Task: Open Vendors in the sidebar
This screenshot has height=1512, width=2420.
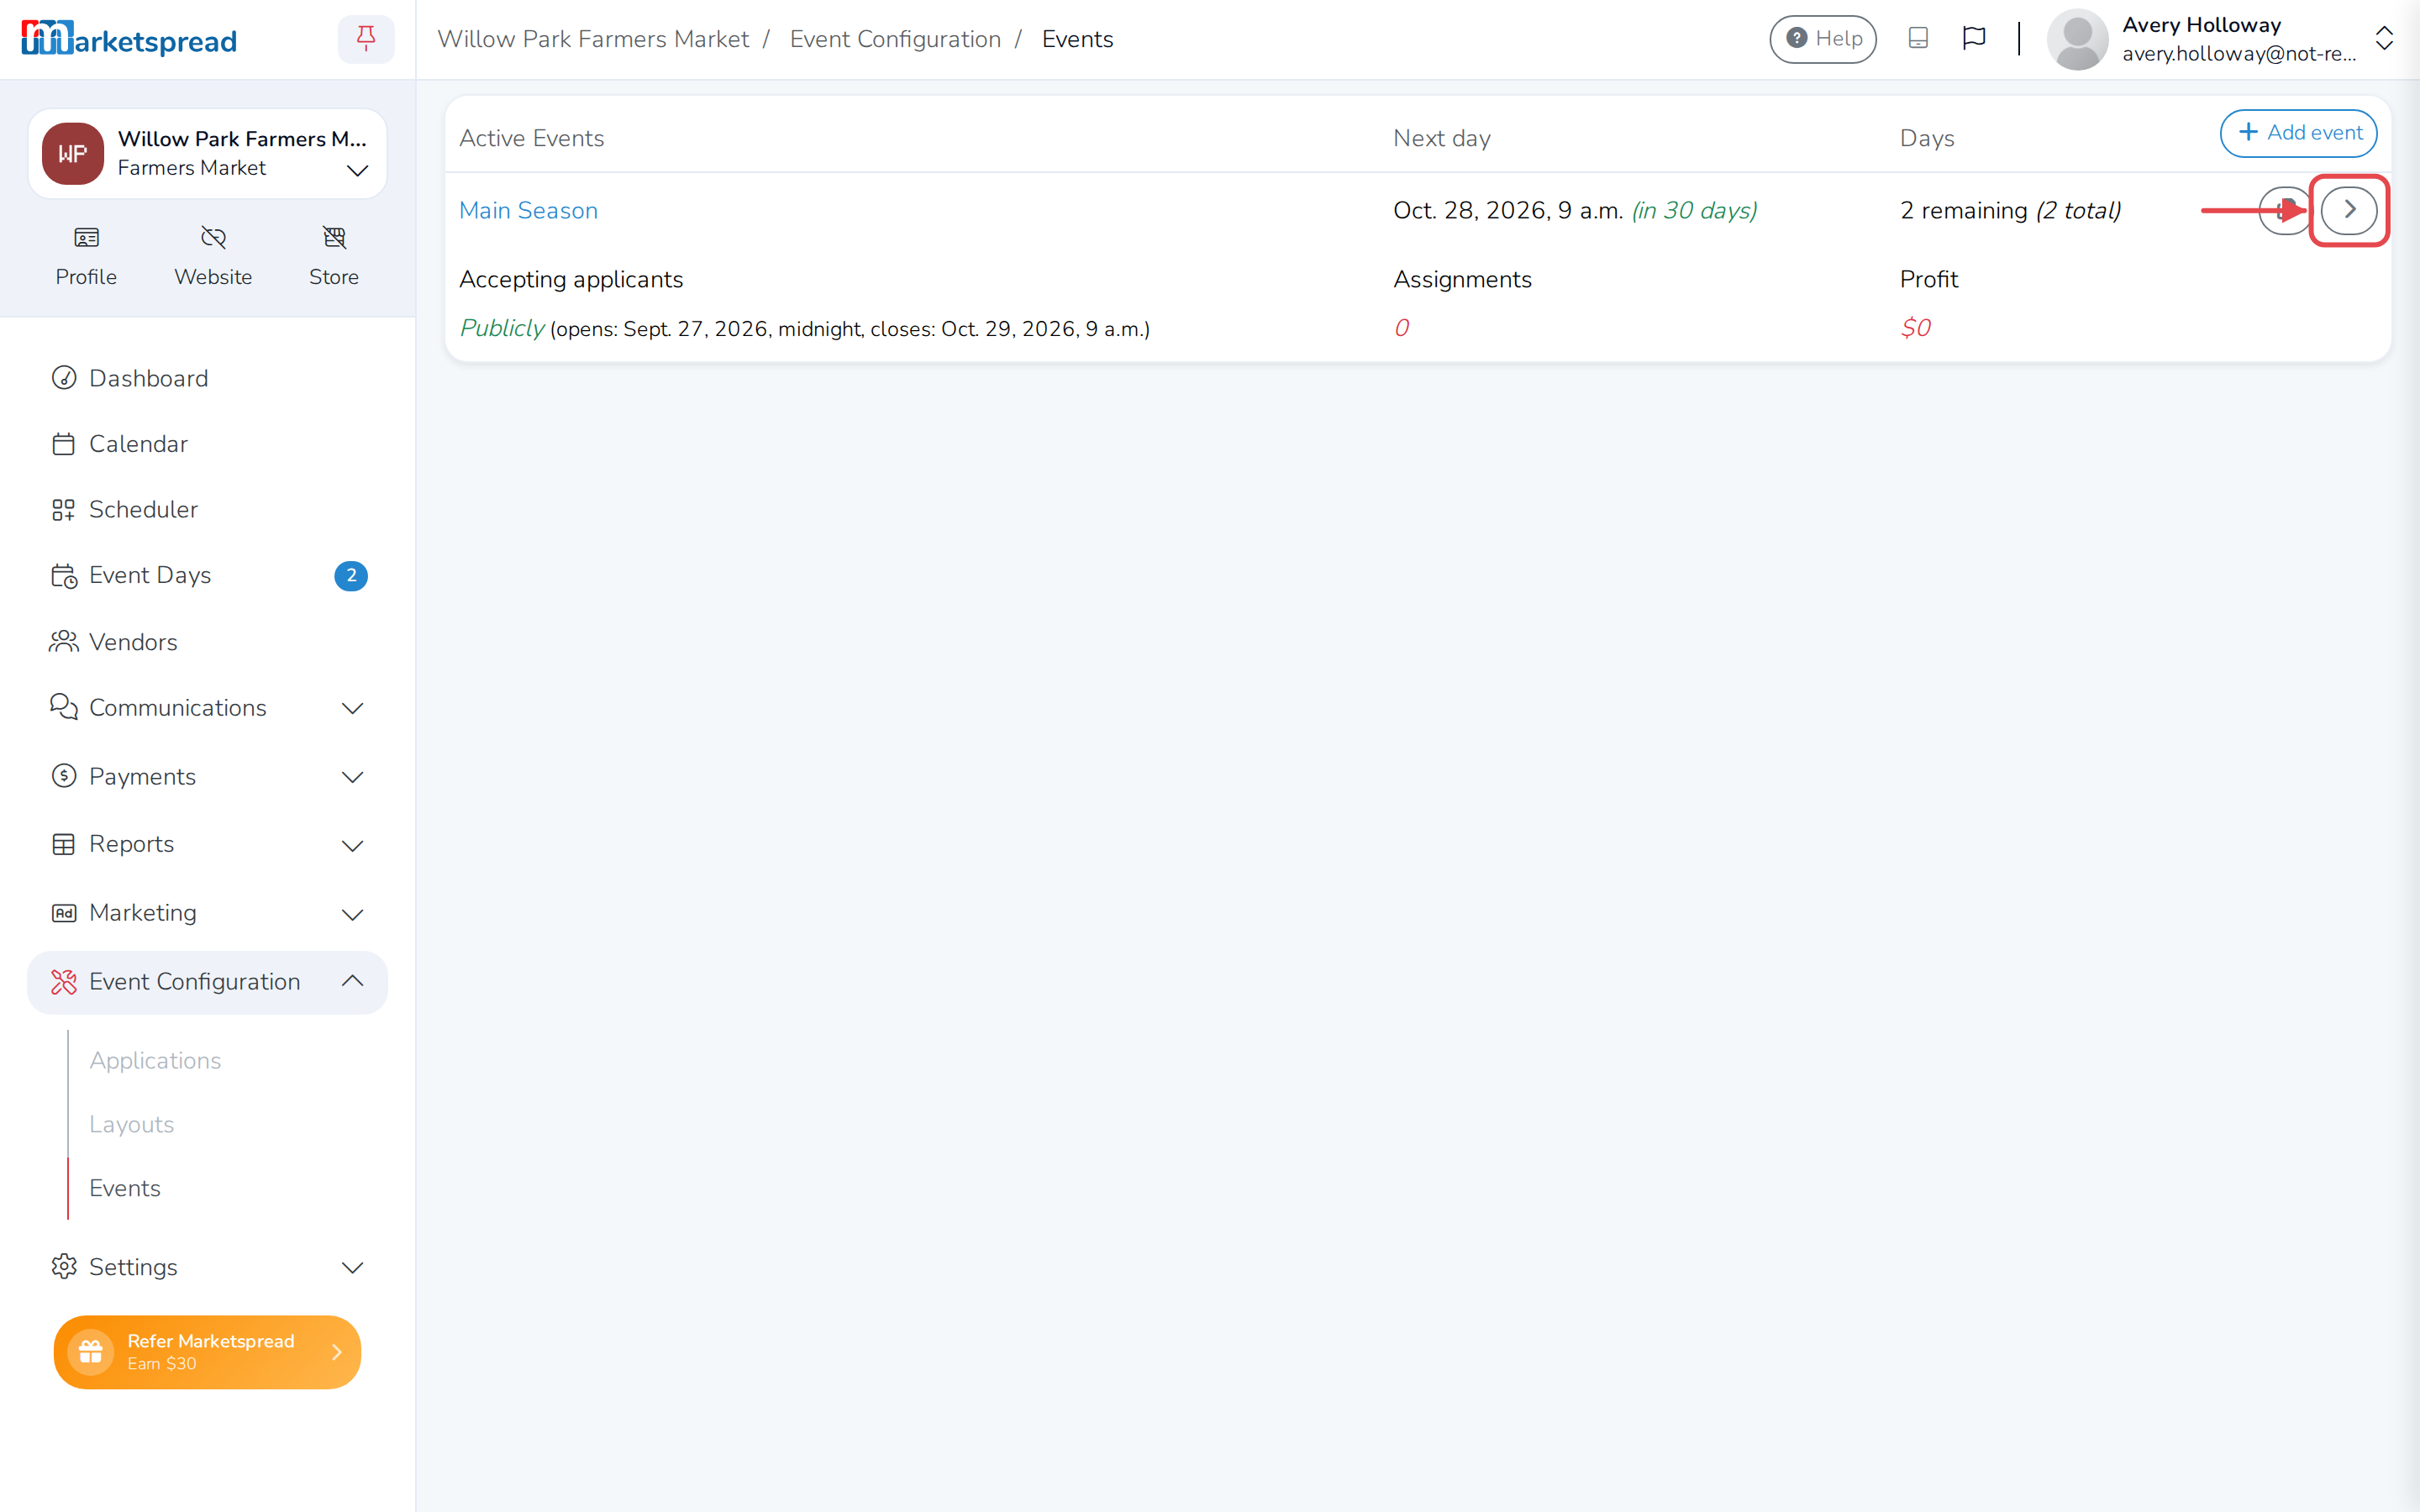Action: (207, 642)
